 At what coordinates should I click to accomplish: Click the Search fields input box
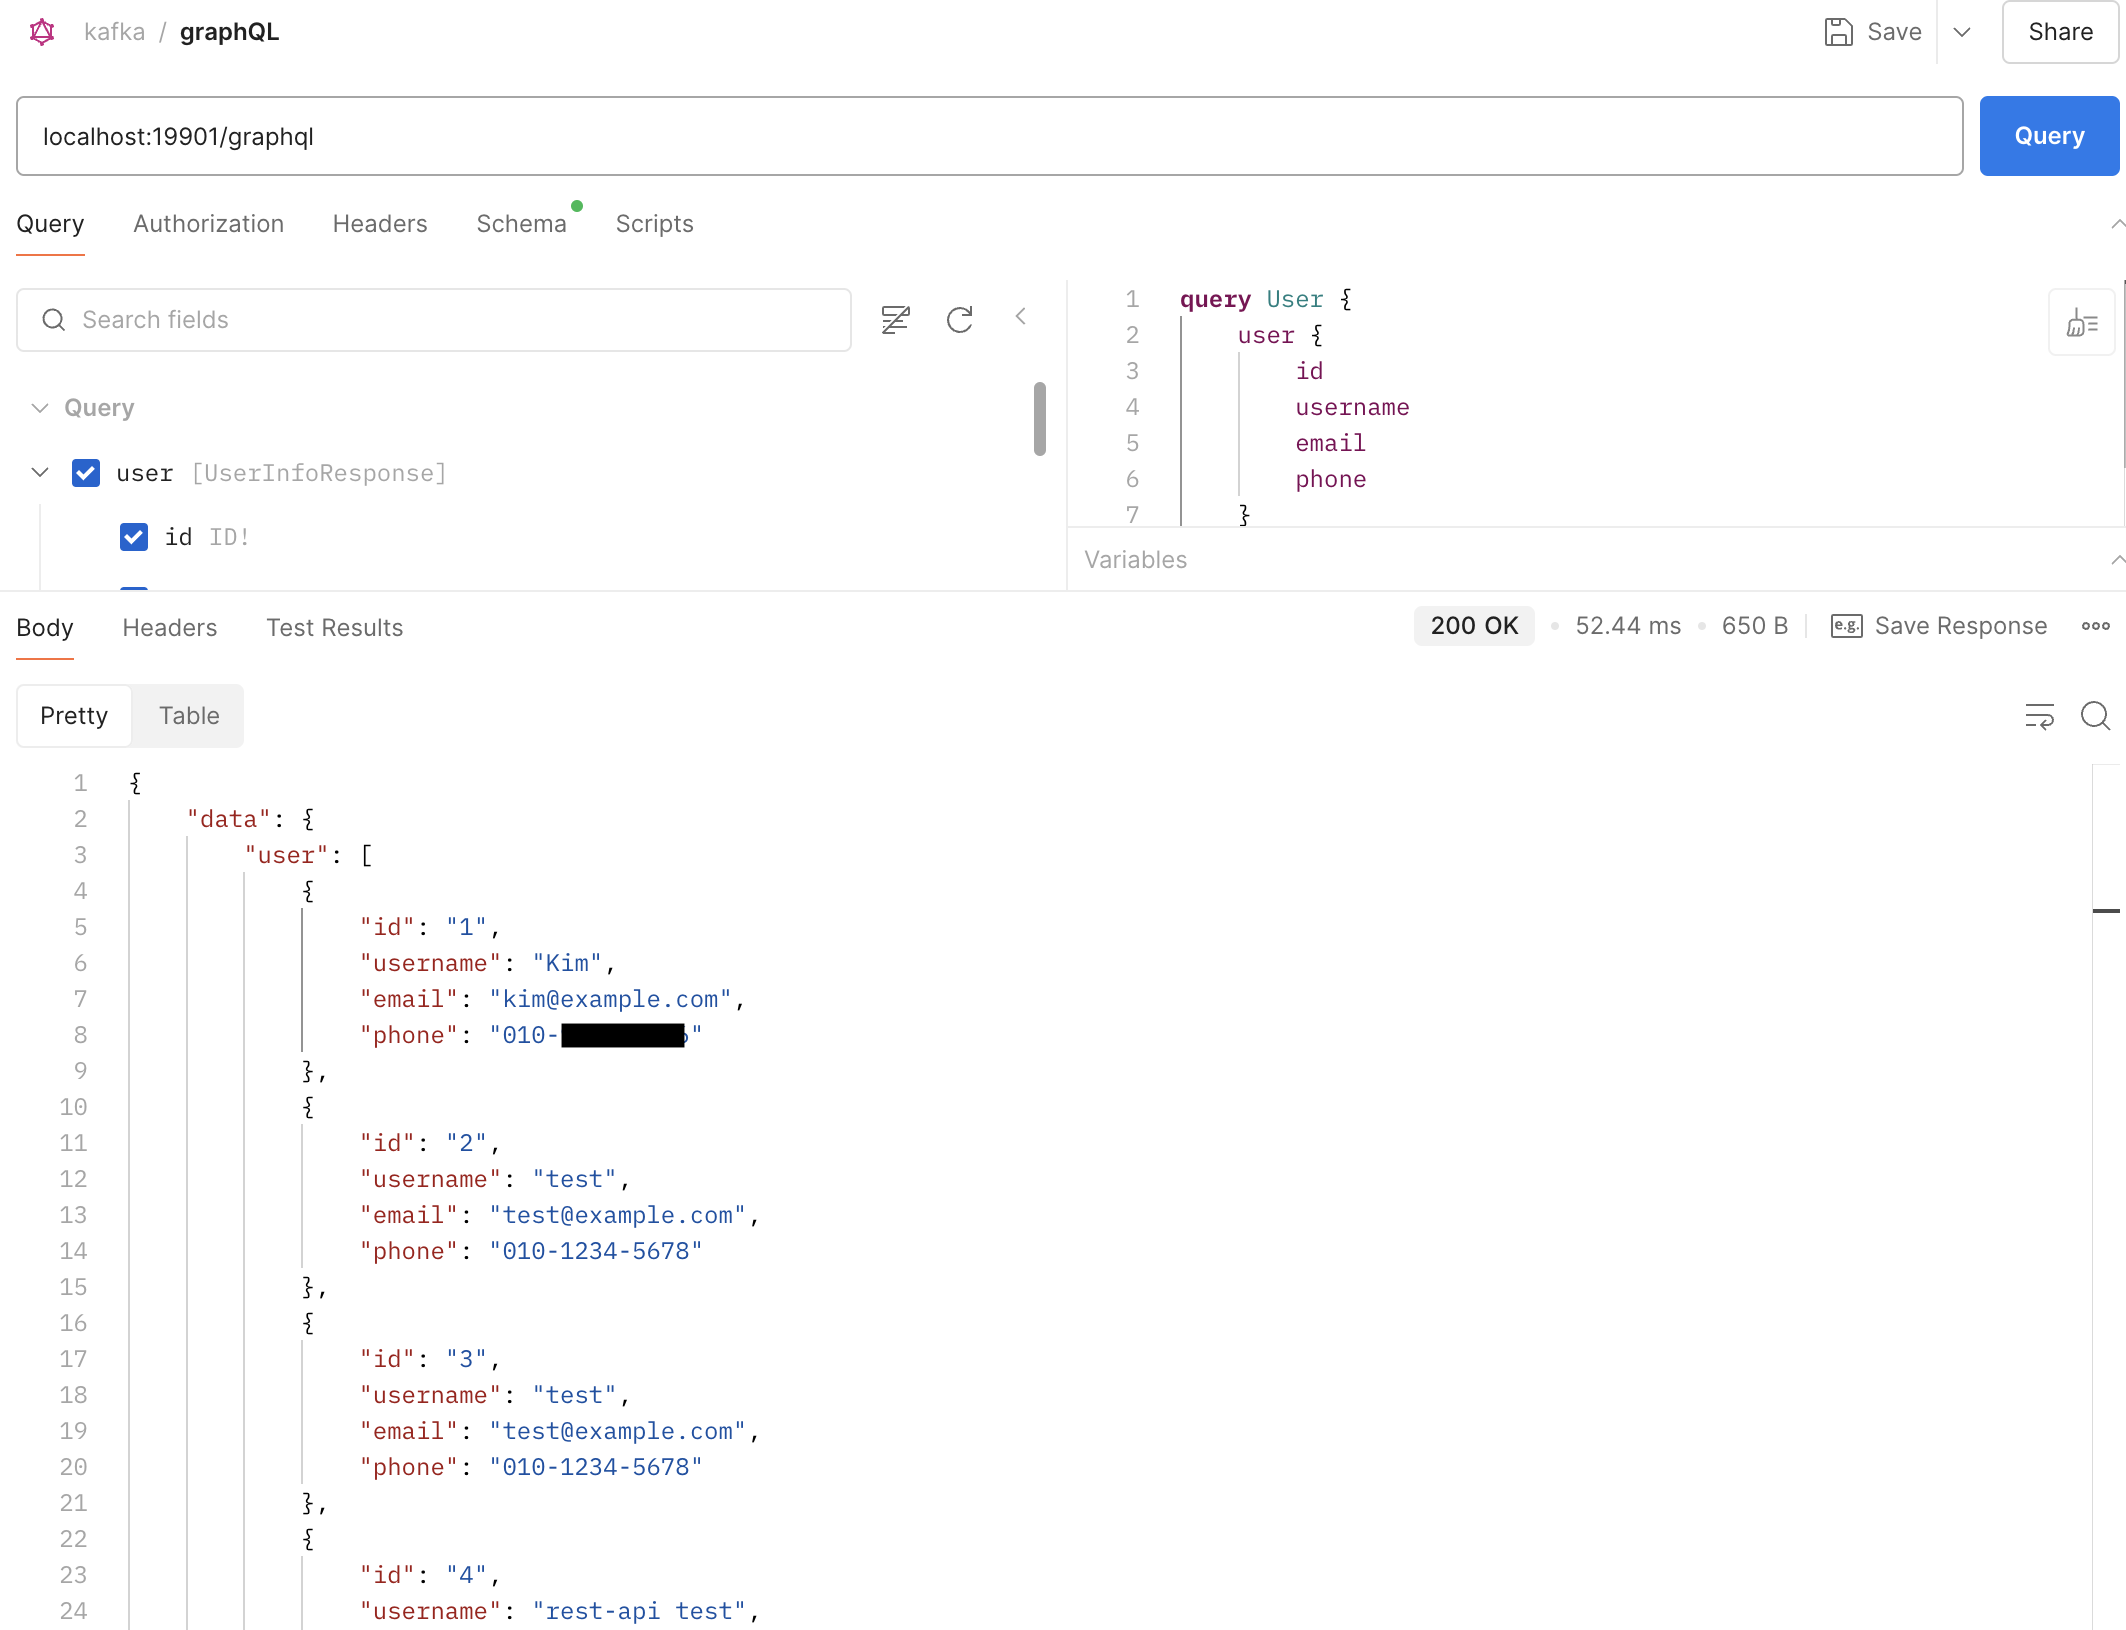point(434,320)
